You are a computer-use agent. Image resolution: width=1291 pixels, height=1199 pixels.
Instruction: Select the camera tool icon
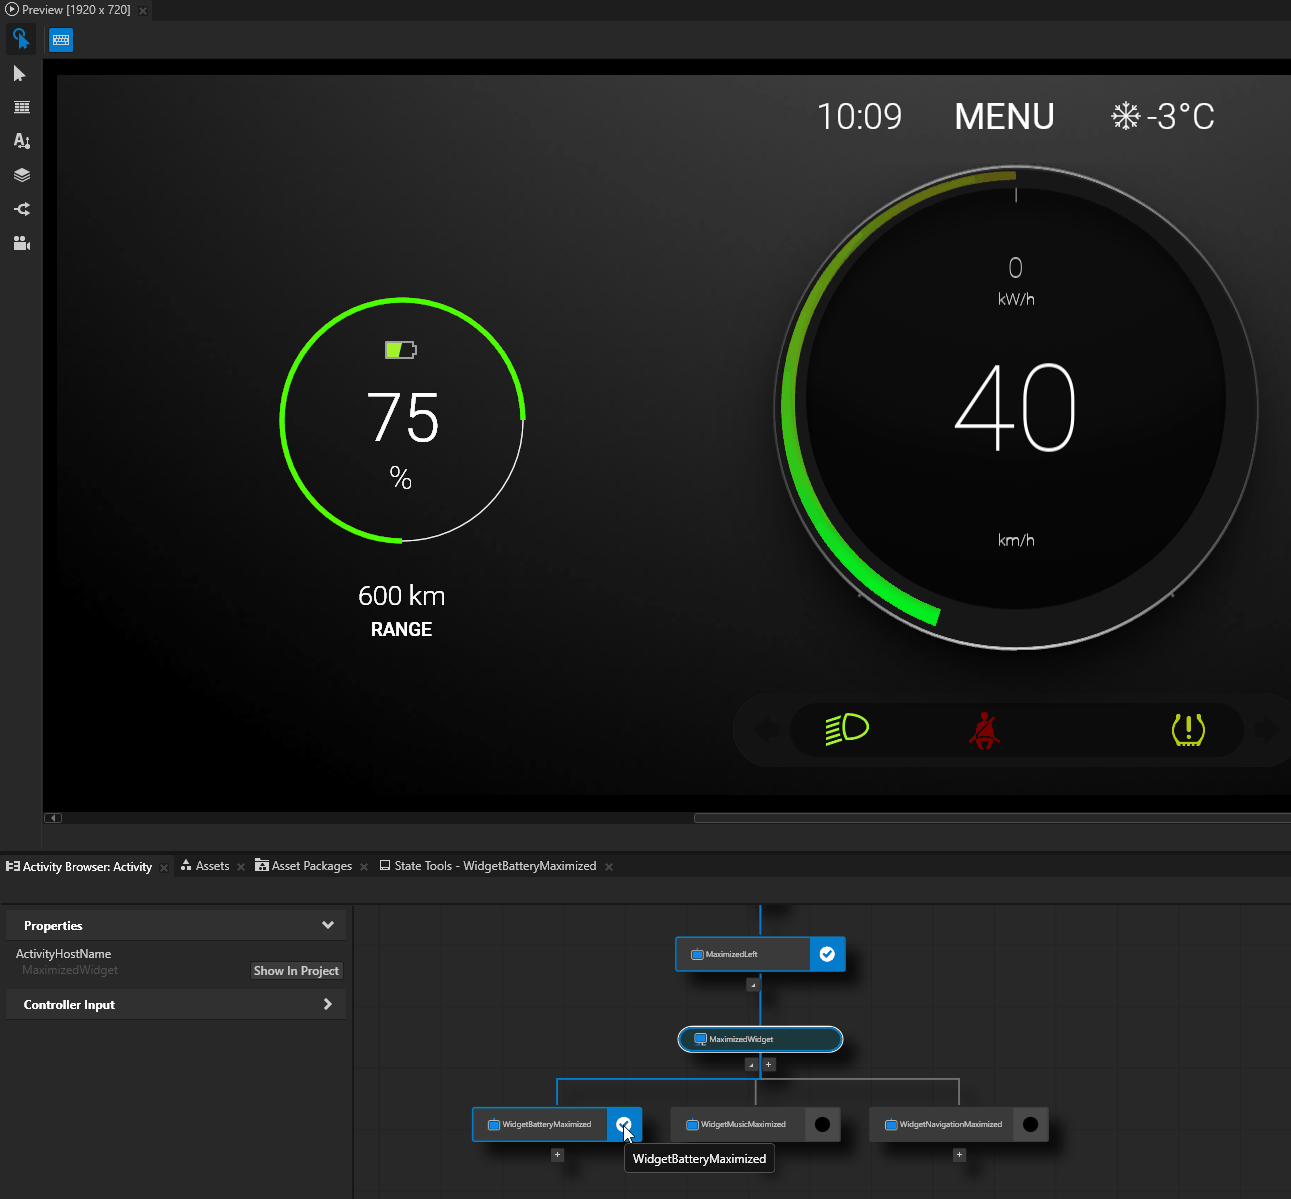point(21,243)
